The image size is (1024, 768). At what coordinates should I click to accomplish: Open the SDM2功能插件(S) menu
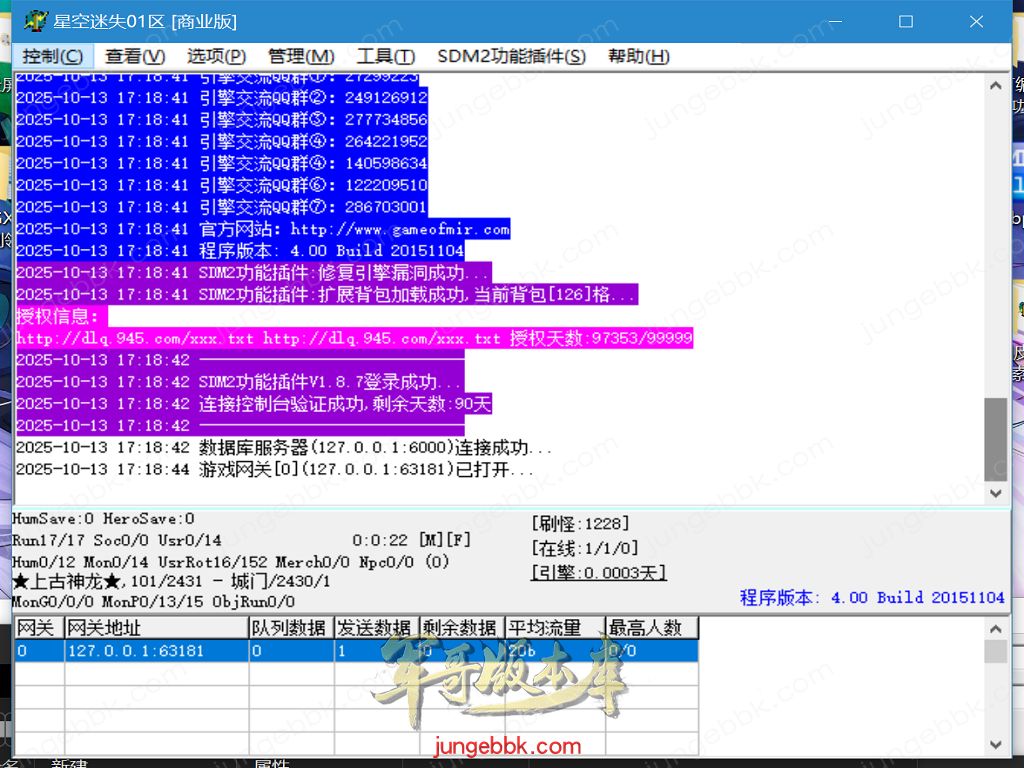(511, 57)
